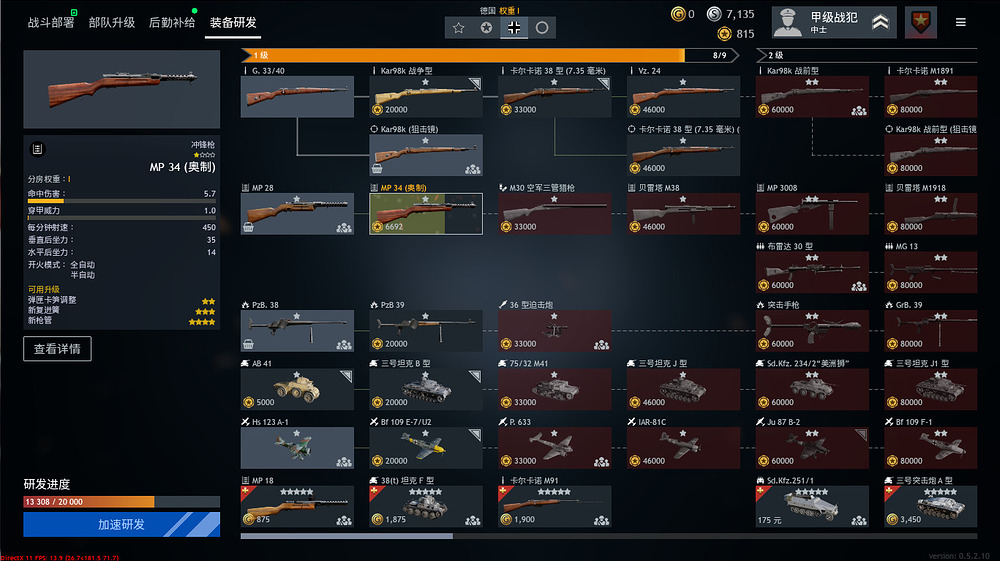Click the blue 加速研发 button
Image resolution: width=1000 pixels, height=561 pixels.
pyautogui.click(x=122, y=524)
